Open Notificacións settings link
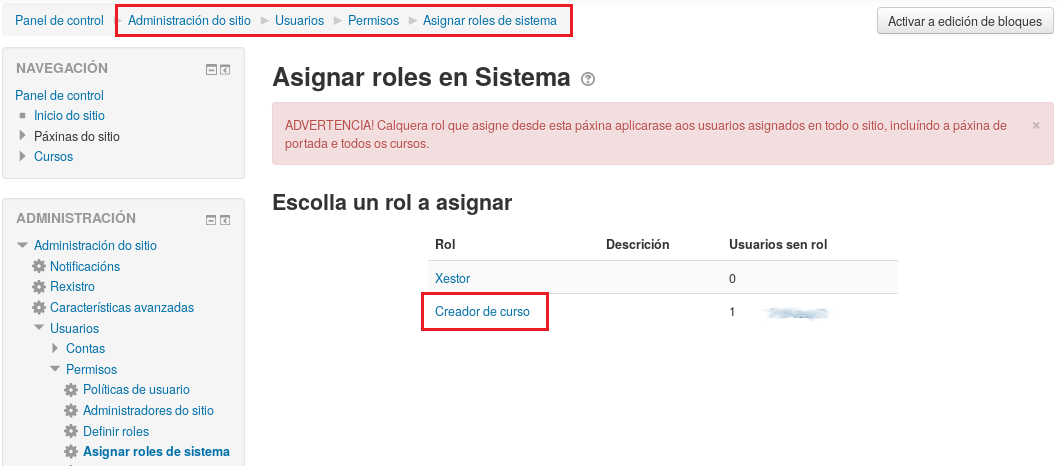 [85, 266]
